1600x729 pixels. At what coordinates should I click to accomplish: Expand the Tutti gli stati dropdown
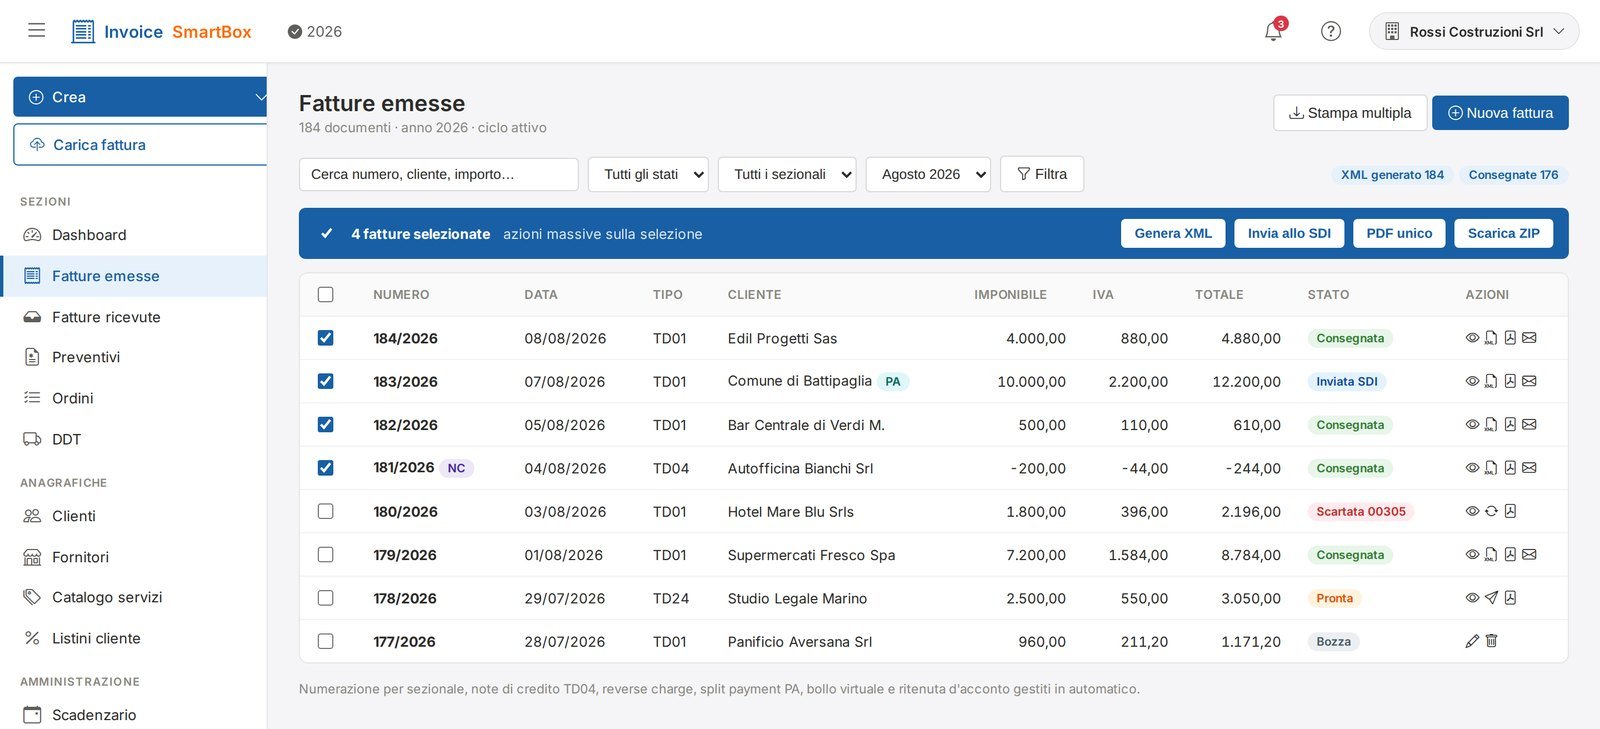[x=648, y=174]
